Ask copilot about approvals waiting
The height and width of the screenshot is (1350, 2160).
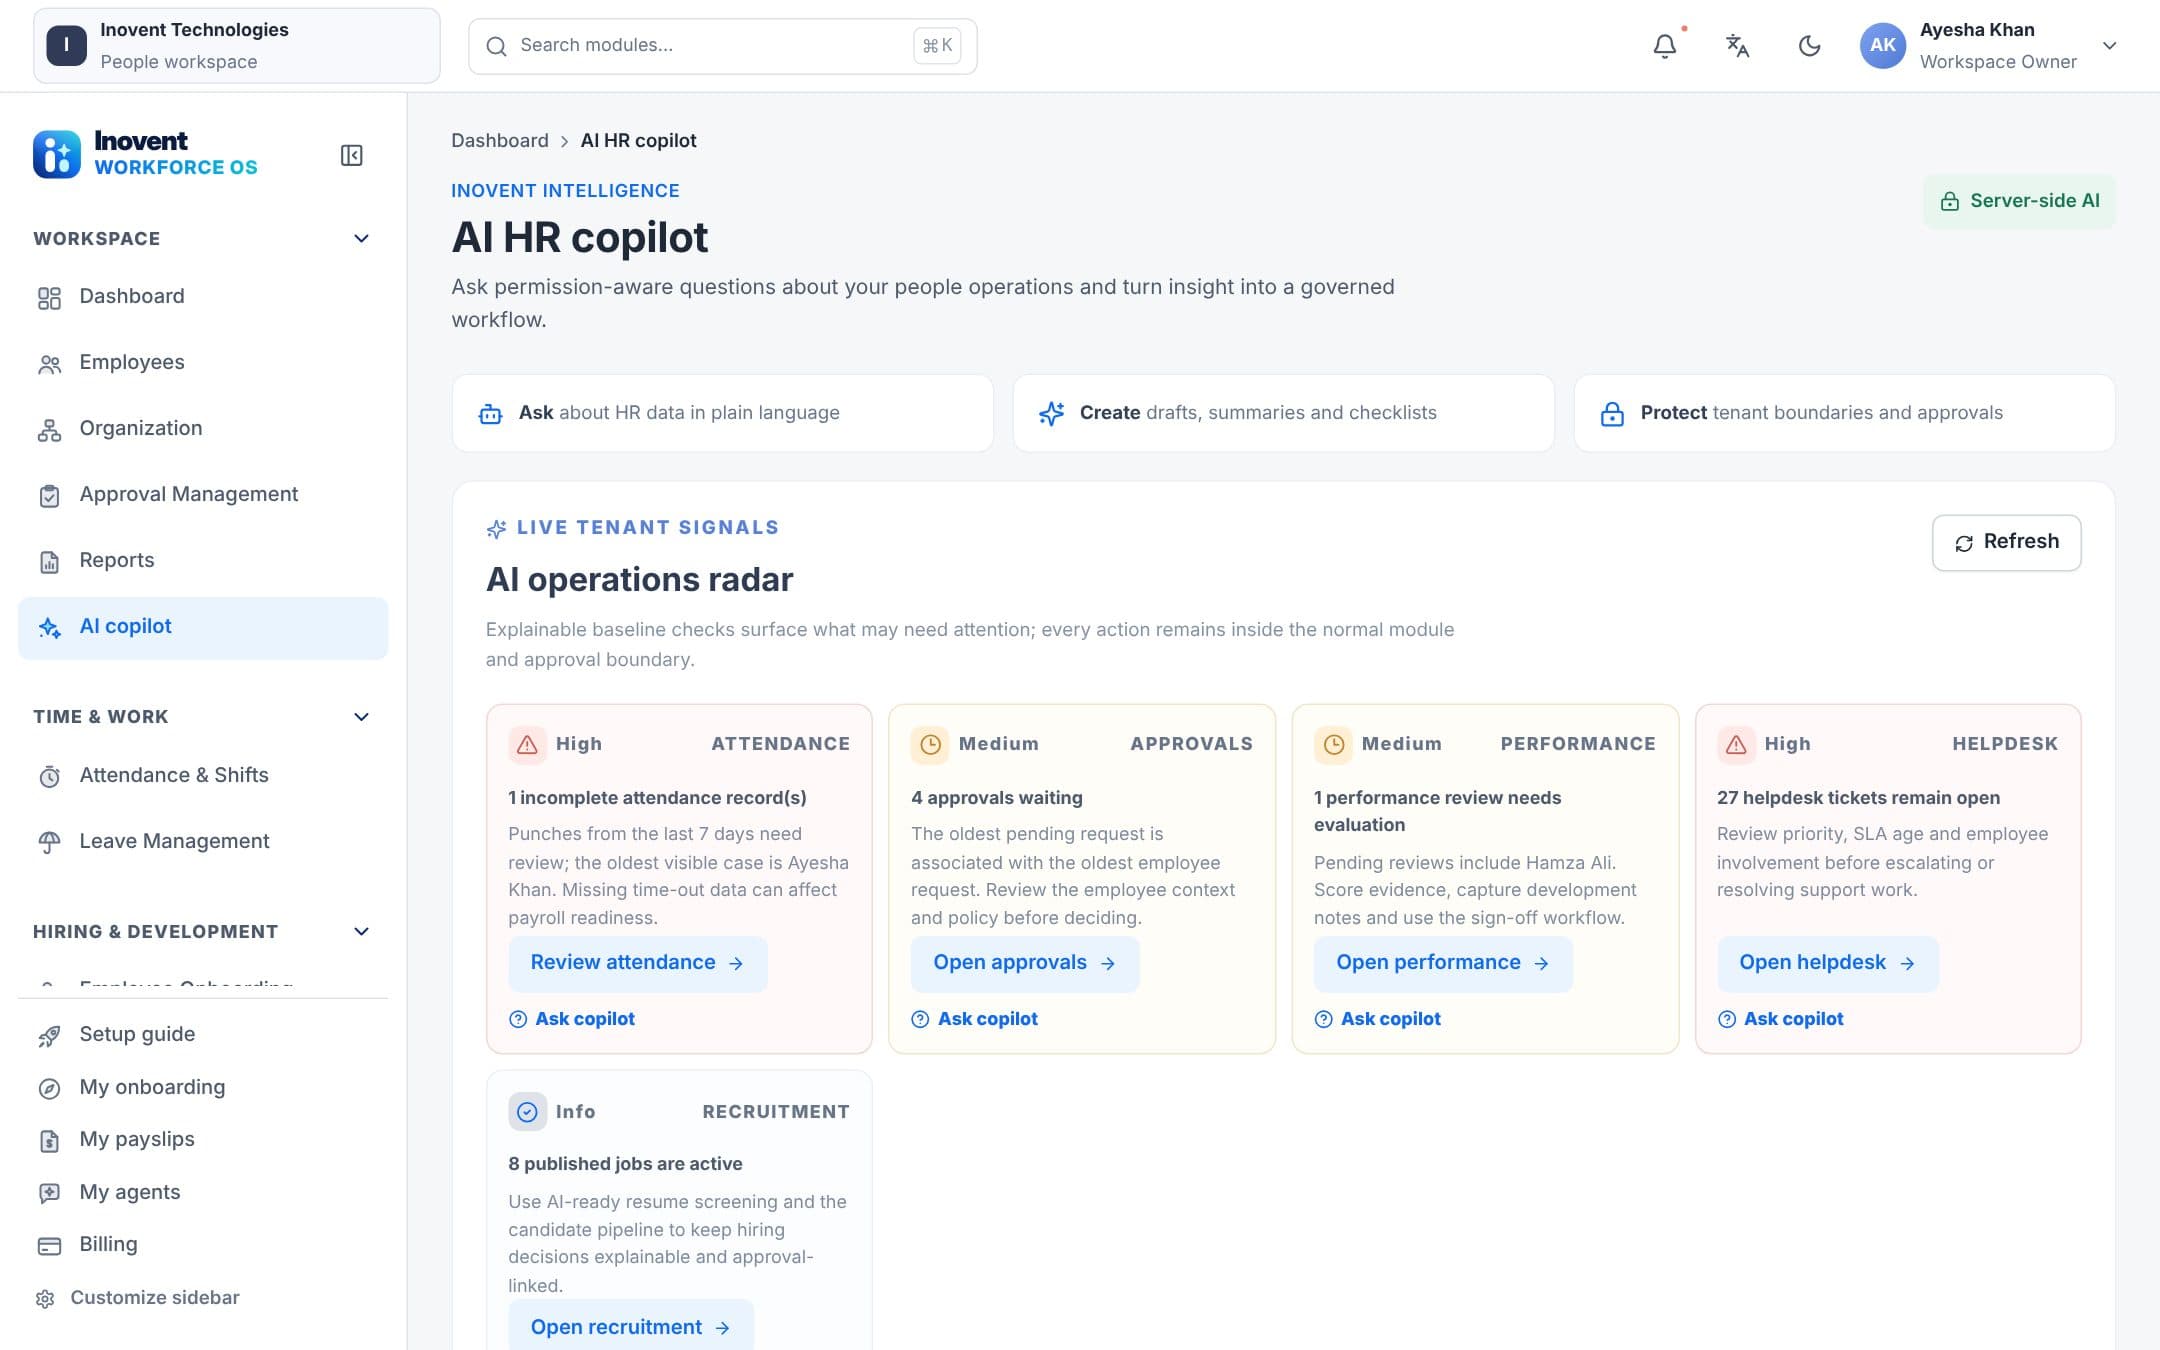[975, 1019]
